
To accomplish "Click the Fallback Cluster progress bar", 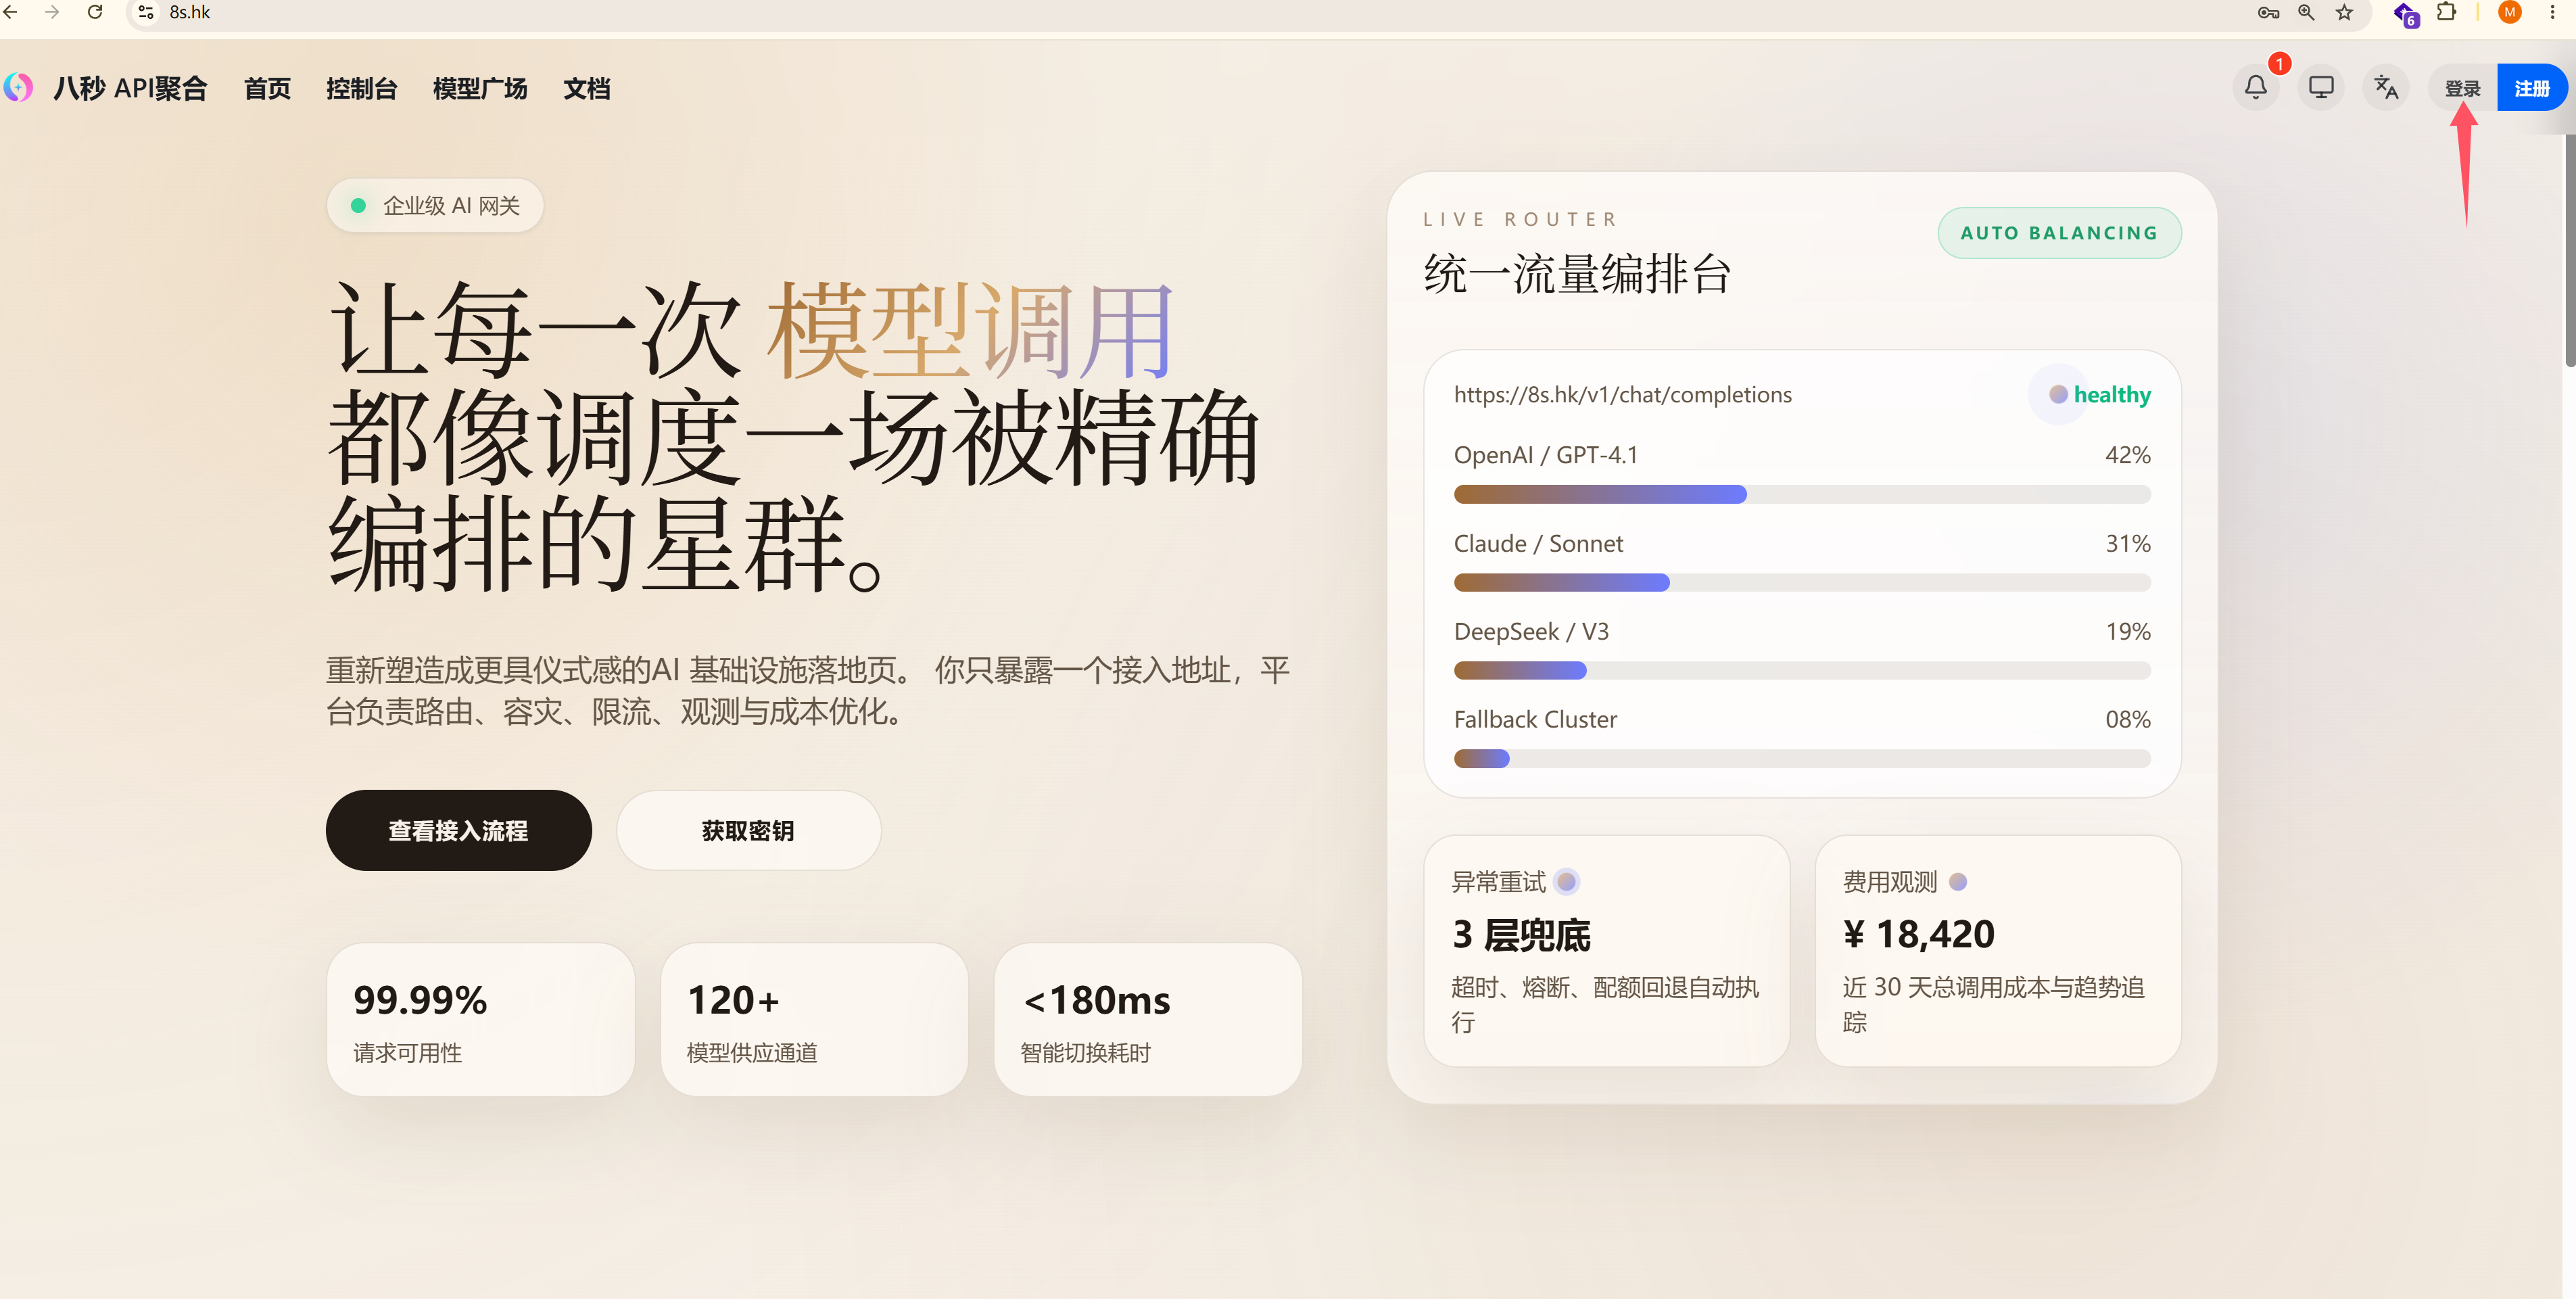I will click(x=1802, y=759).
